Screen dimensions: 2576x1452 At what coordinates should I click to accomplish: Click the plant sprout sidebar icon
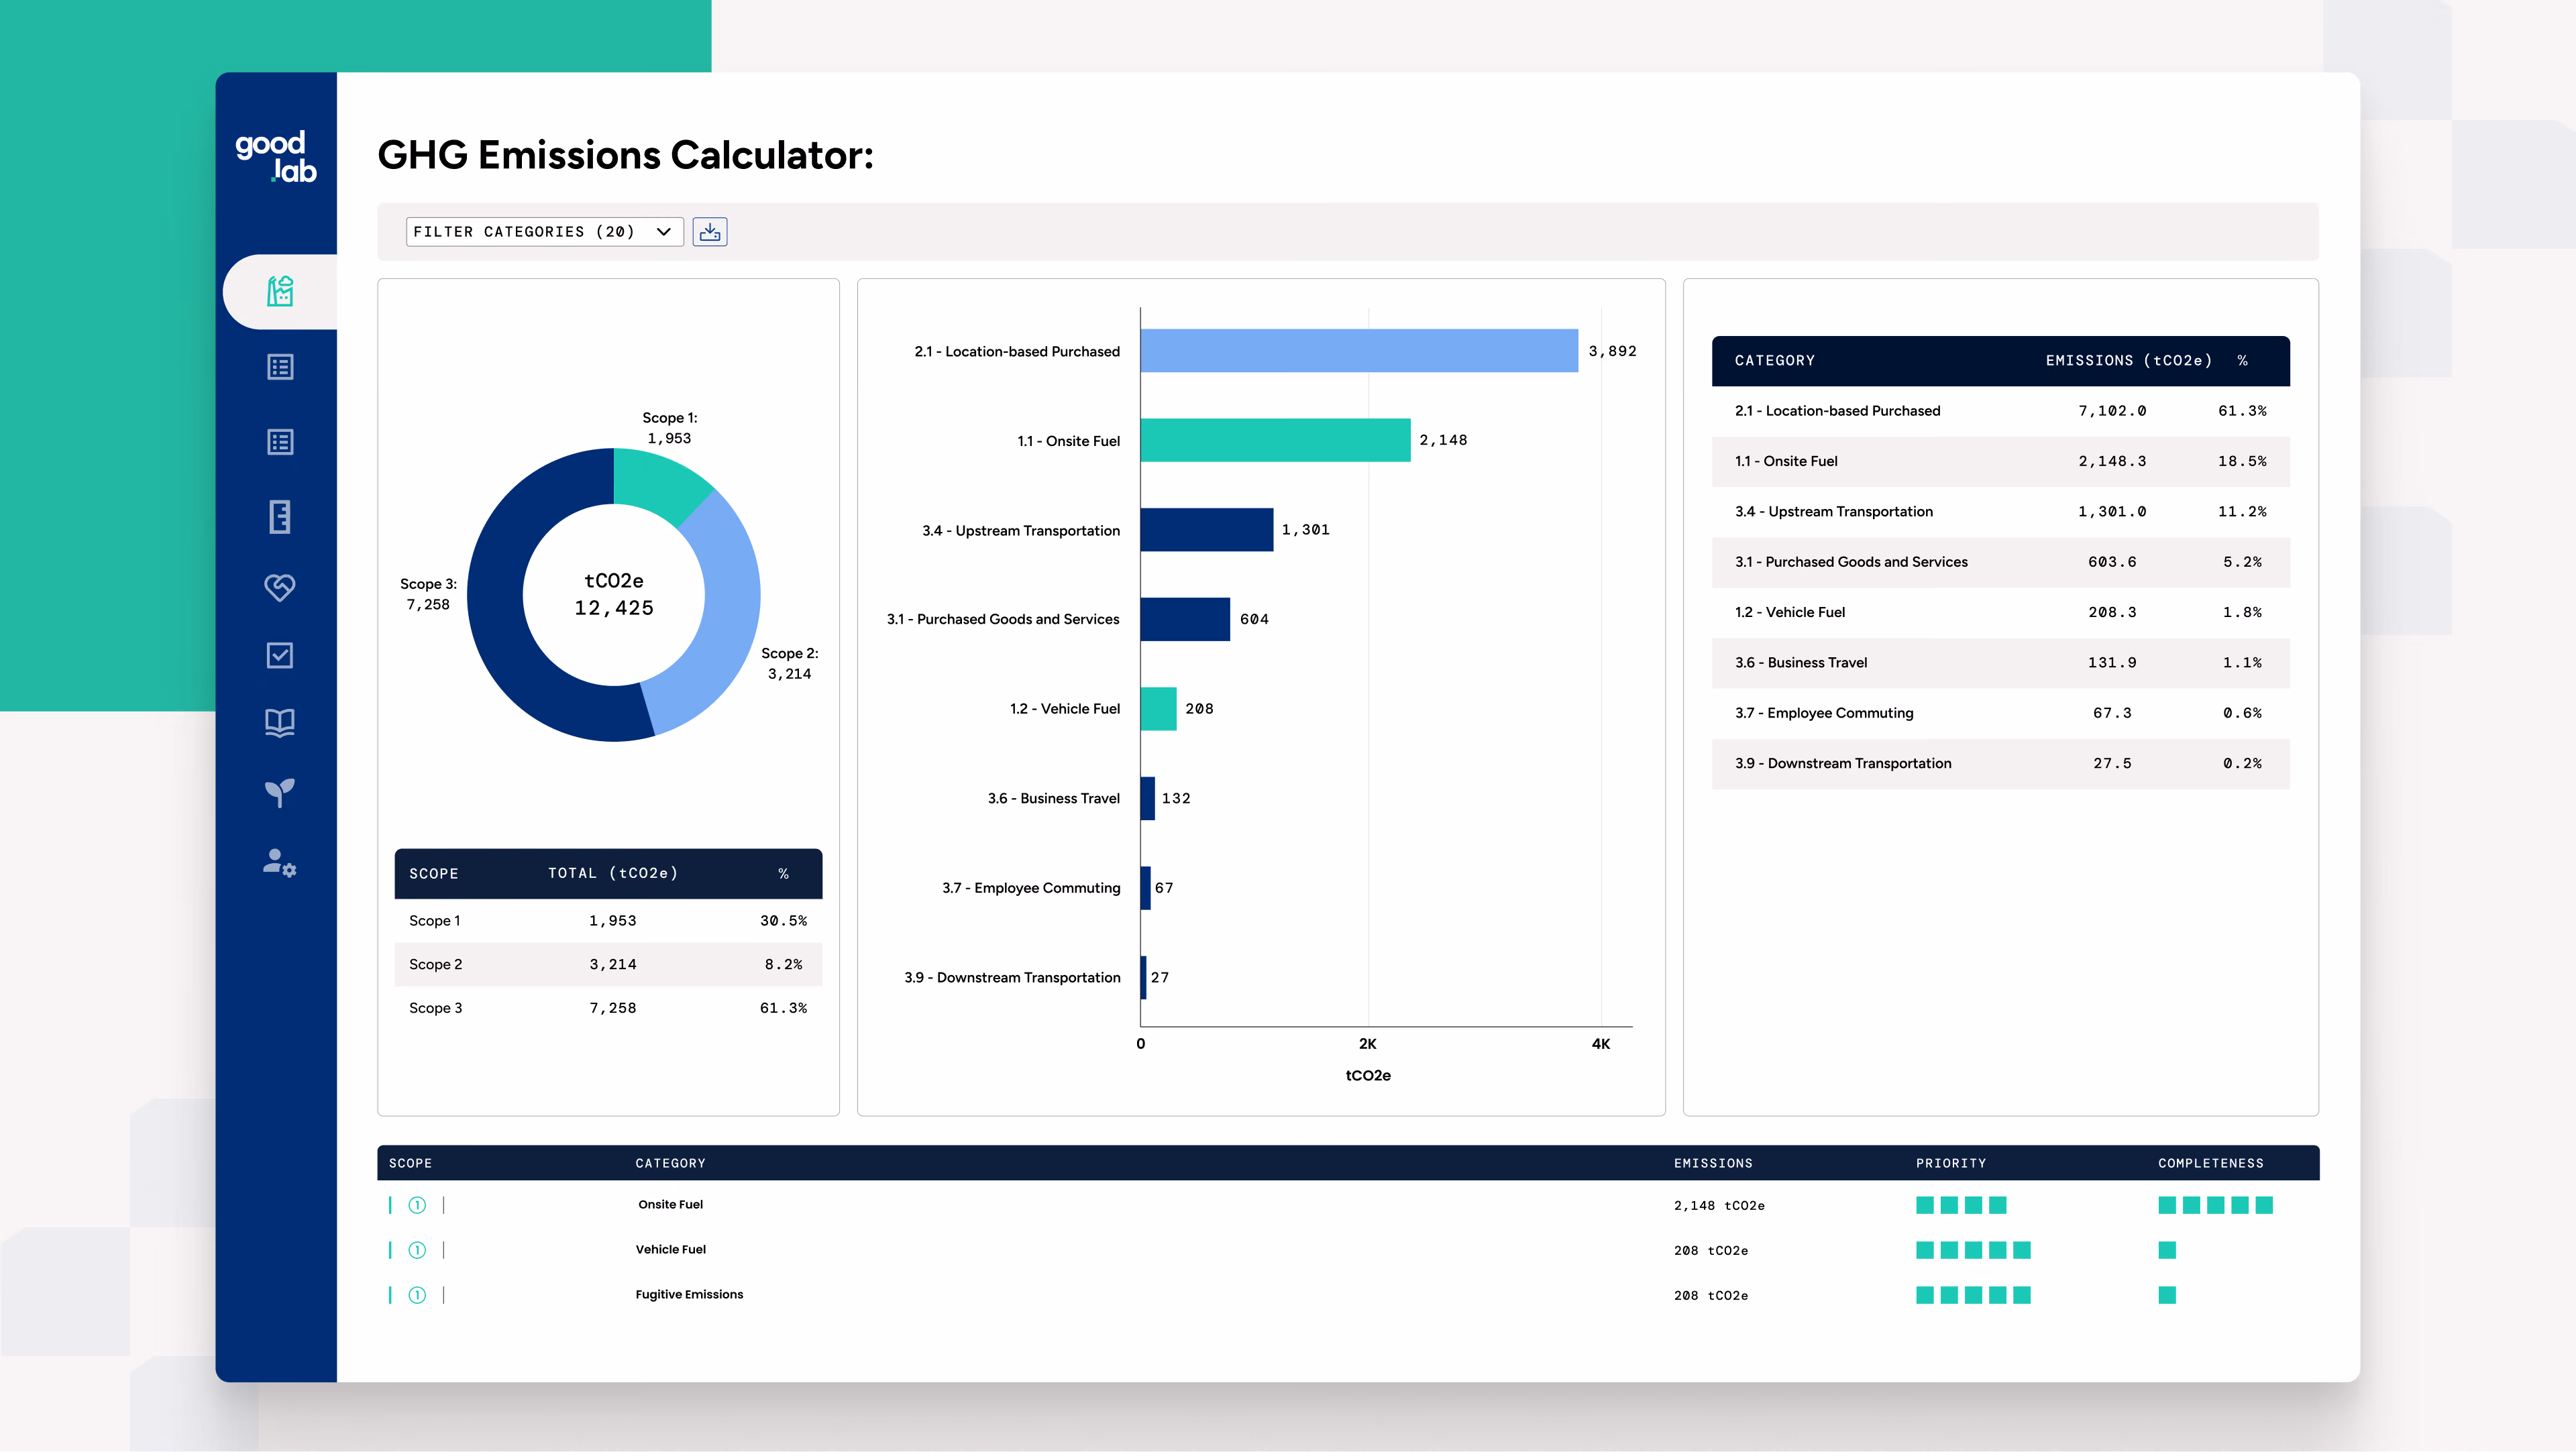(x=280, y=793)
